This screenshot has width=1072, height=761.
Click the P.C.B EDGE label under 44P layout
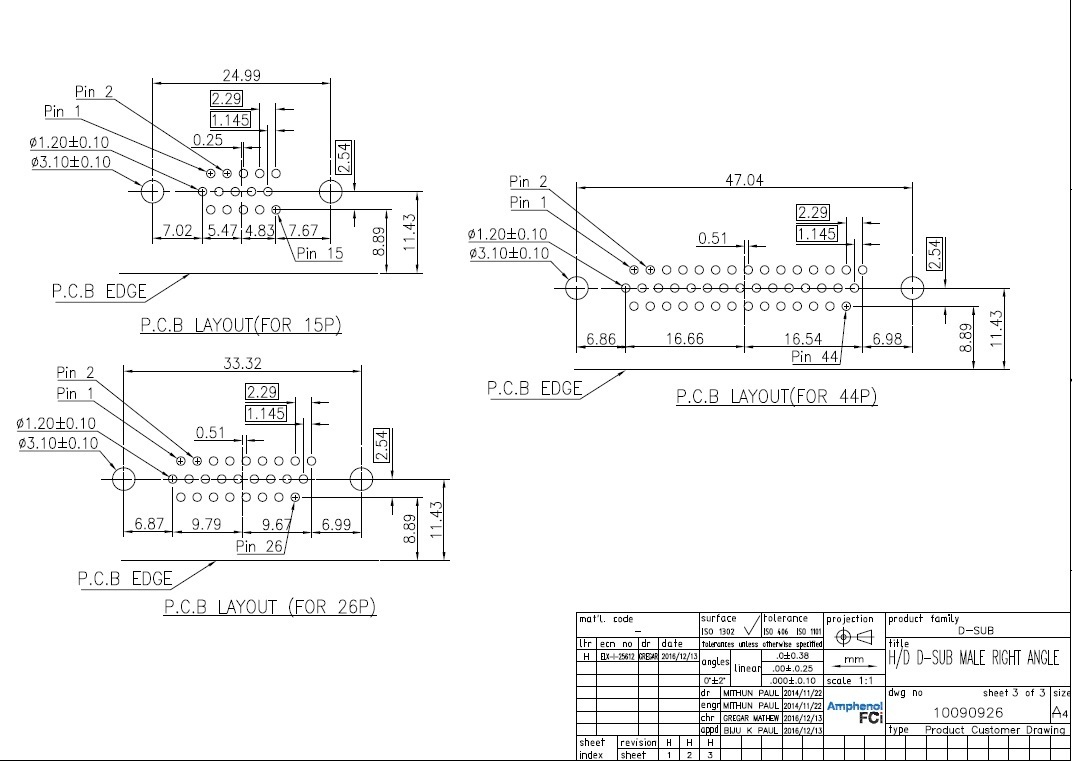[535, 388]
